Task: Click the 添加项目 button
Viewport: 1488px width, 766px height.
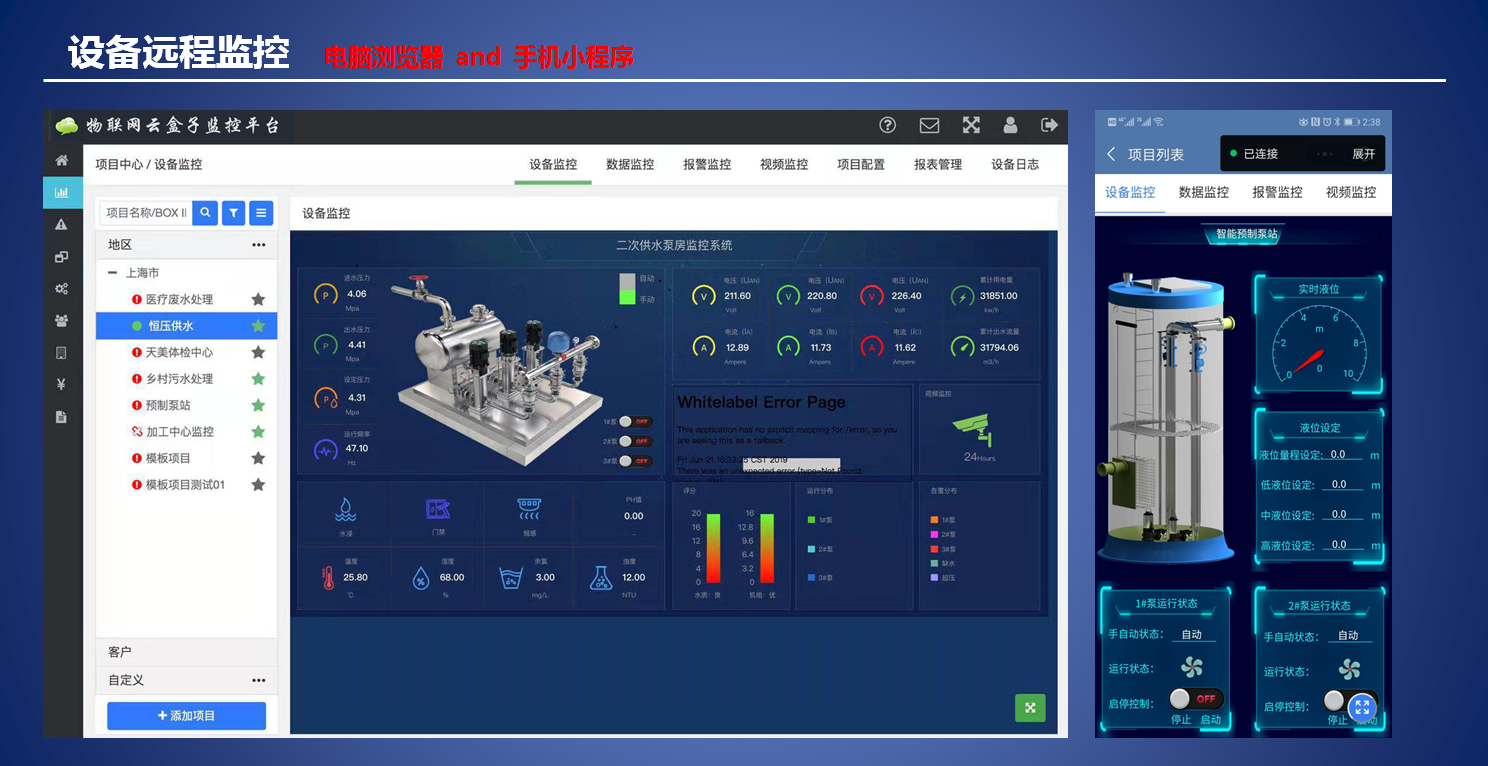Action: (x=186, y=716)
